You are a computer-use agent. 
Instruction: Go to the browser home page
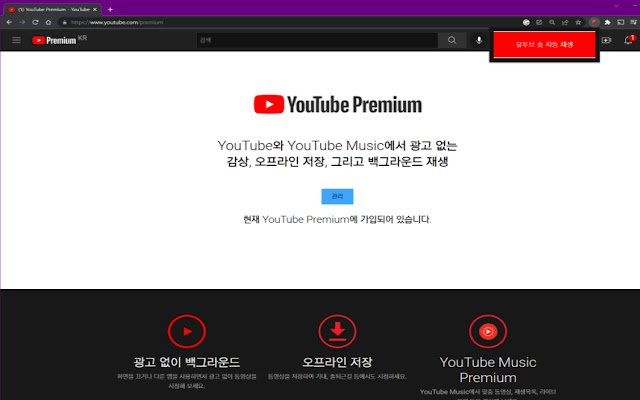48,22
